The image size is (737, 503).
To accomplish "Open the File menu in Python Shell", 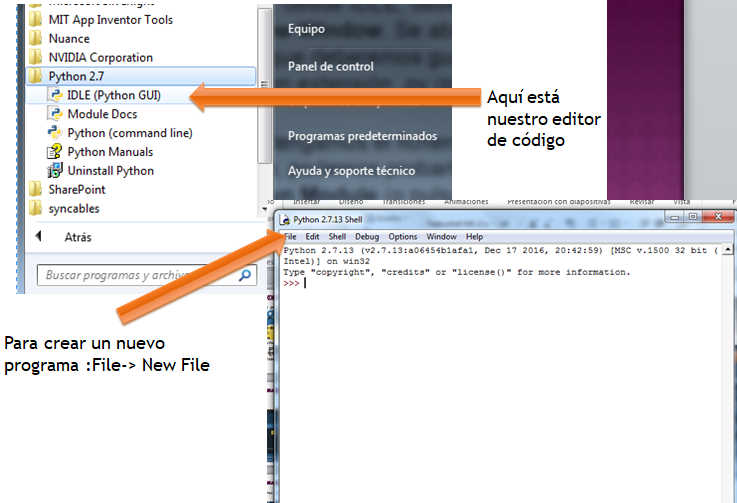I will point(290,236).
